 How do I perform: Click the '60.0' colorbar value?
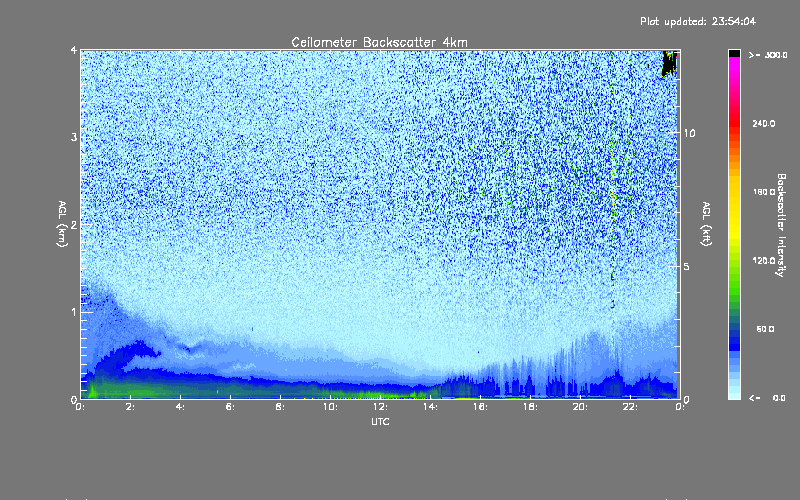tap(765, 329)
